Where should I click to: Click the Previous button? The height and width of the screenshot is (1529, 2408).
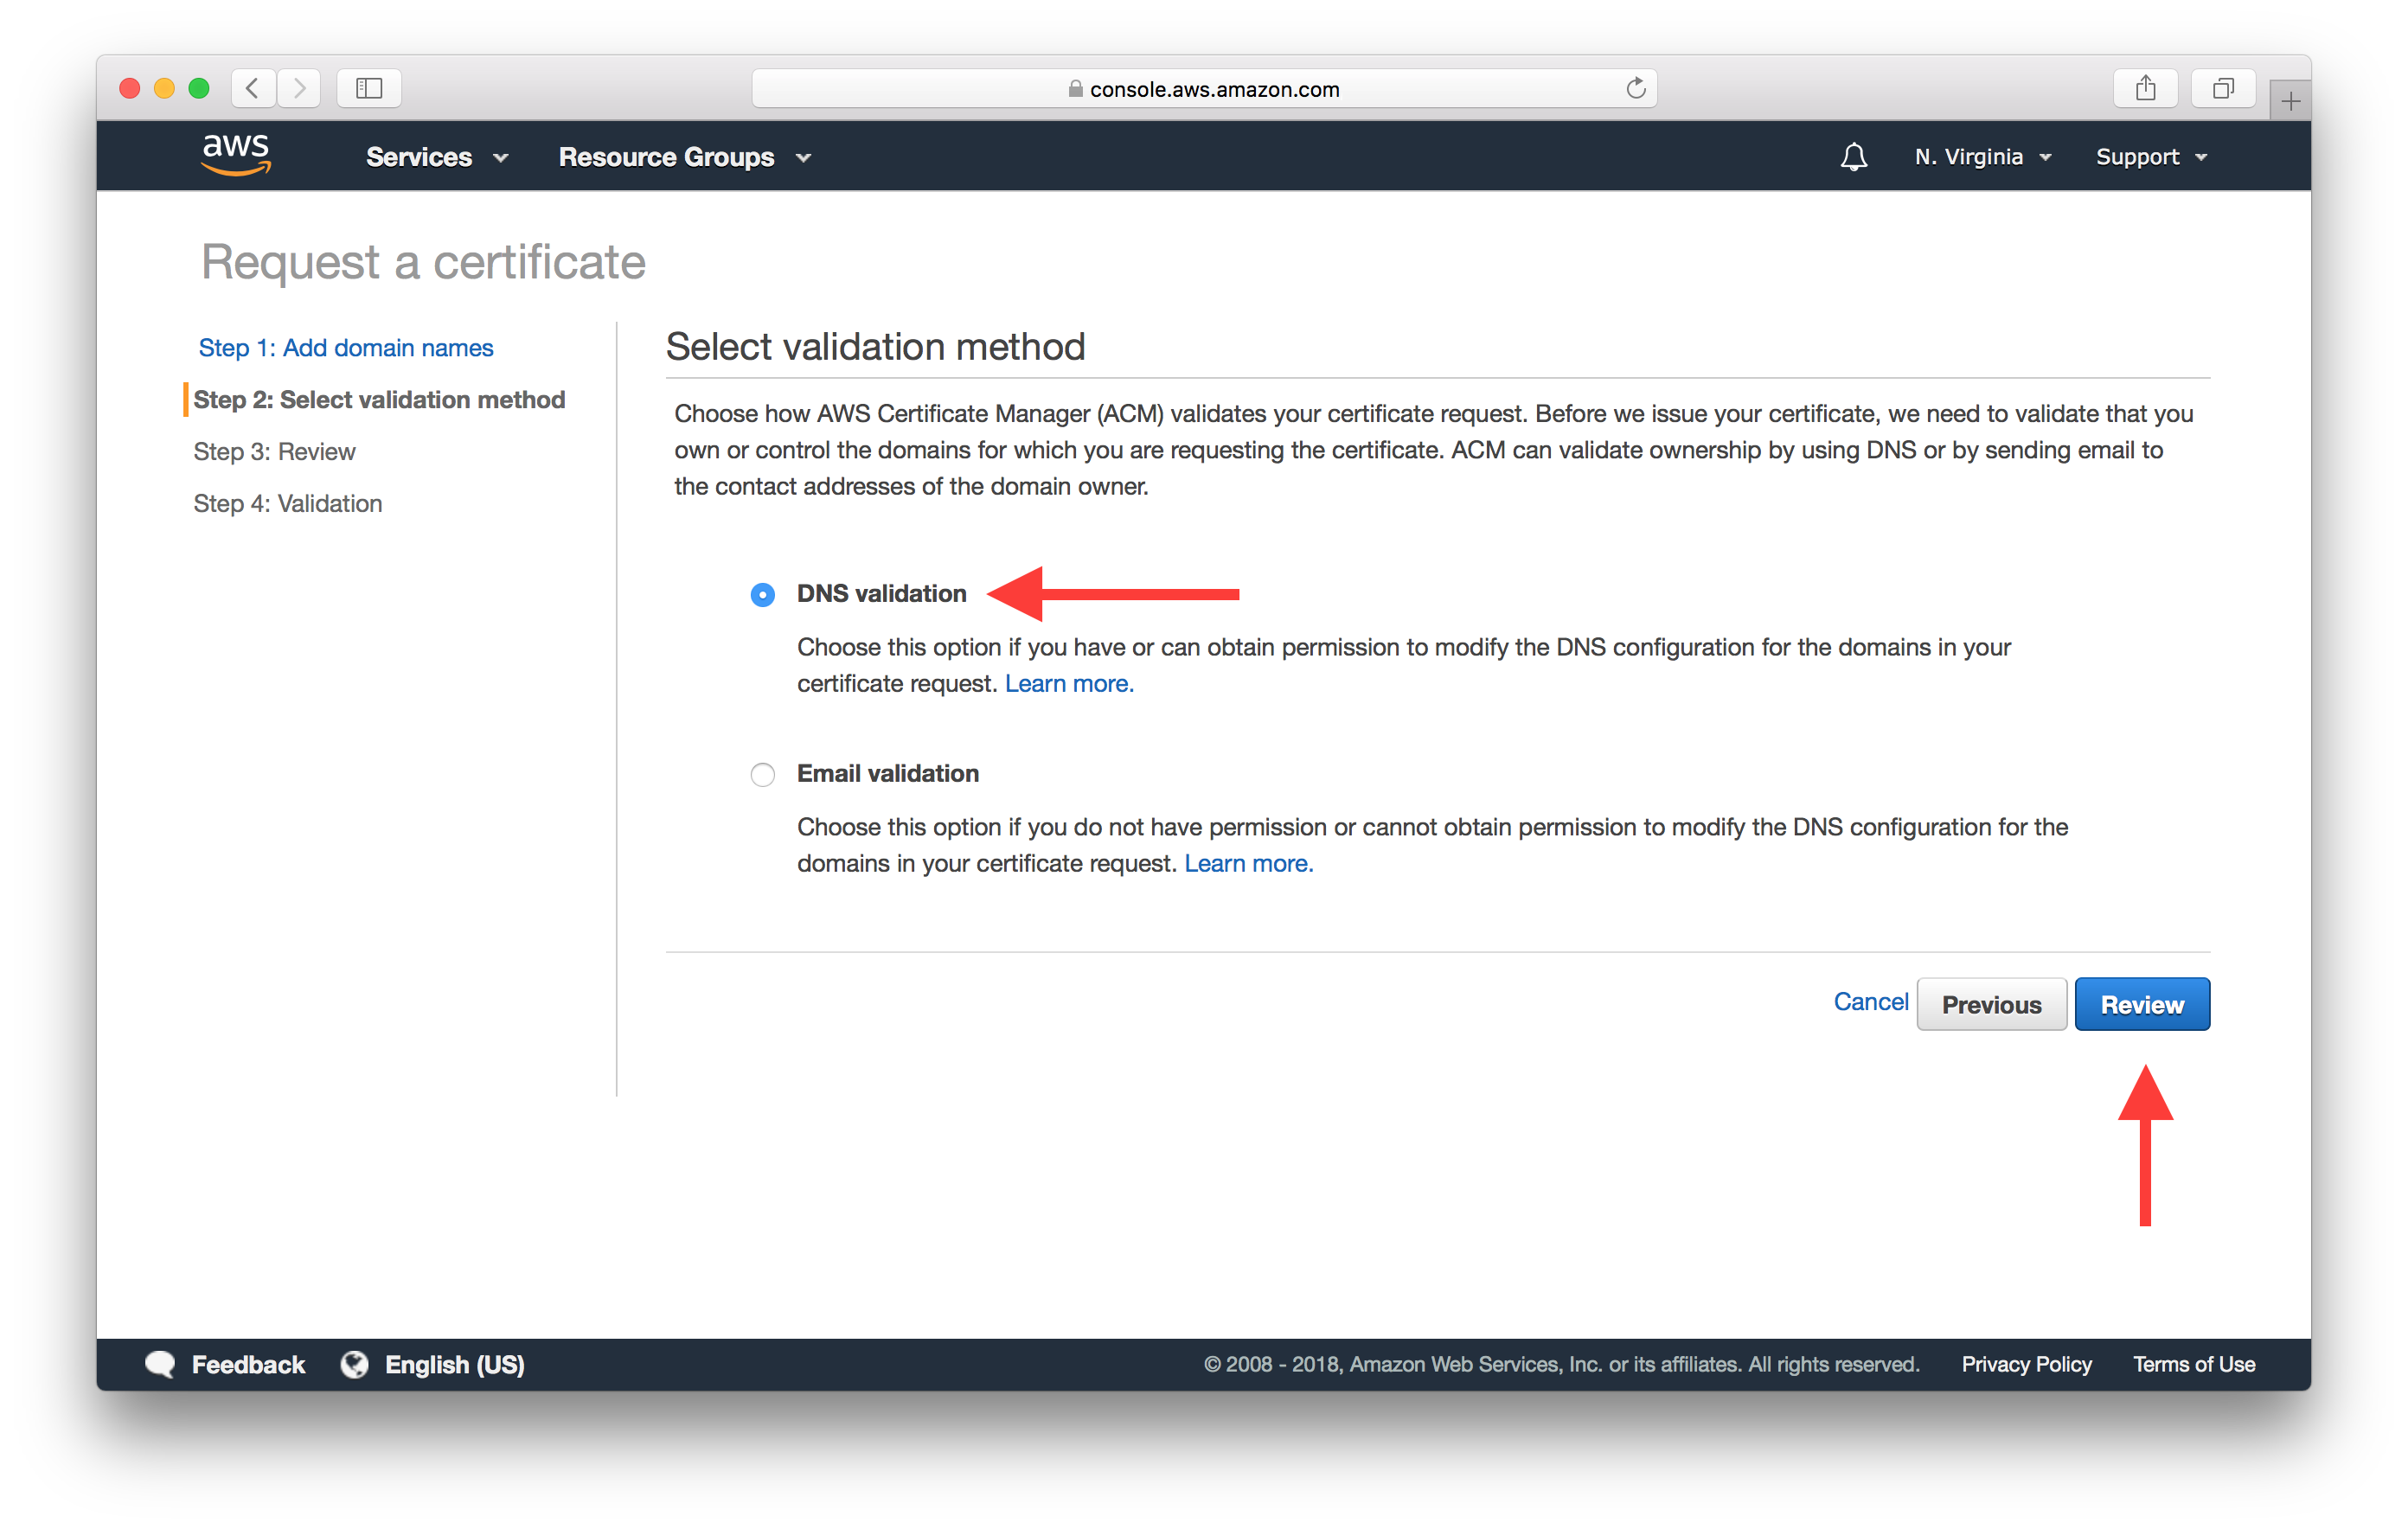(x=1990, y=1004)
